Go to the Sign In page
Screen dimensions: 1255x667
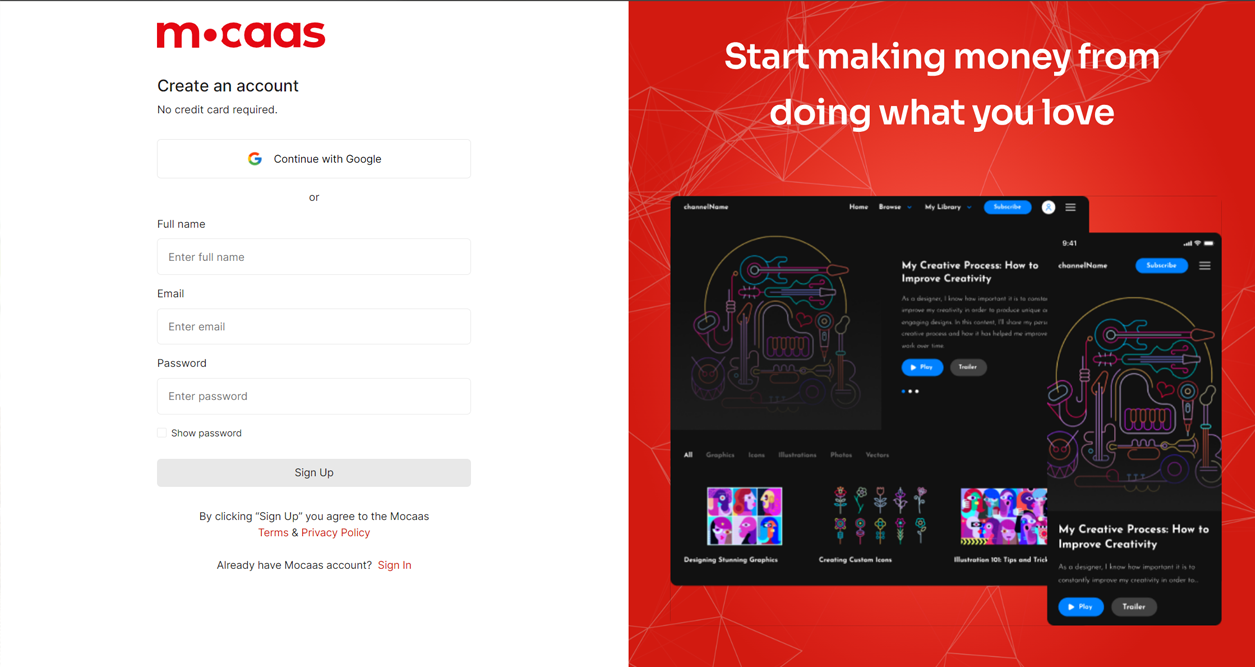coord(394,565)
